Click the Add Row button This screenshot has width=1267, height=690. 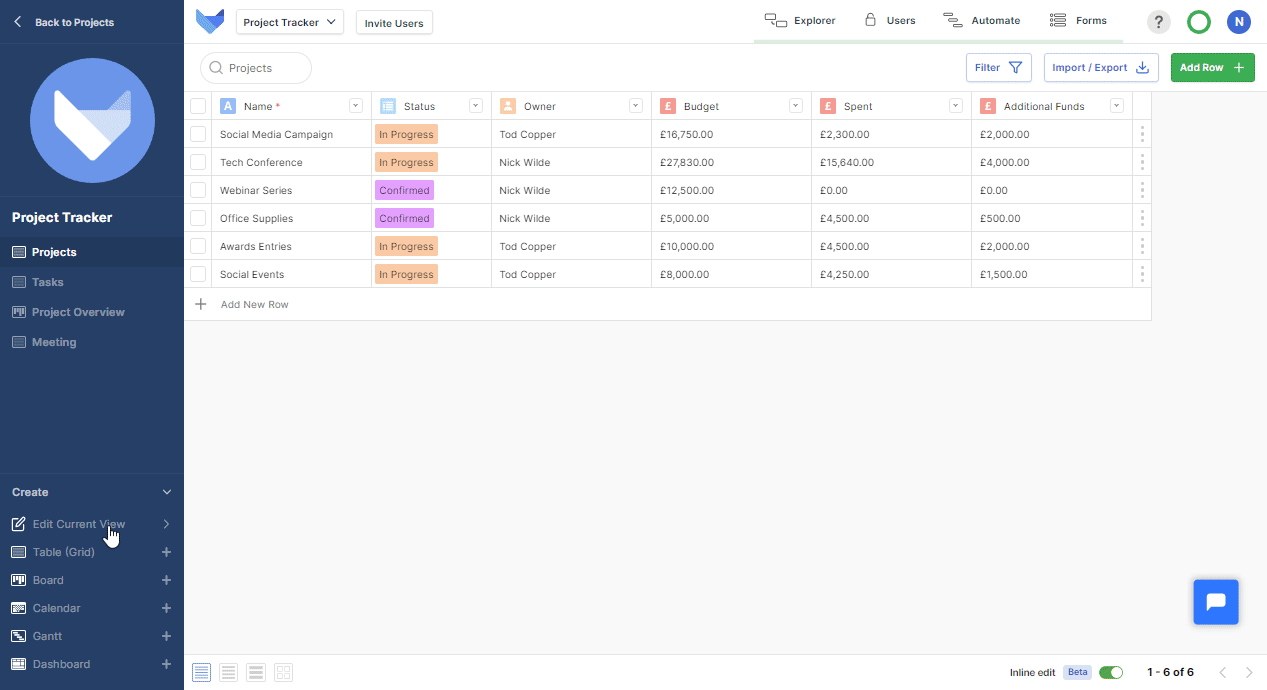pyautogui.click(x=1212, y=68)
